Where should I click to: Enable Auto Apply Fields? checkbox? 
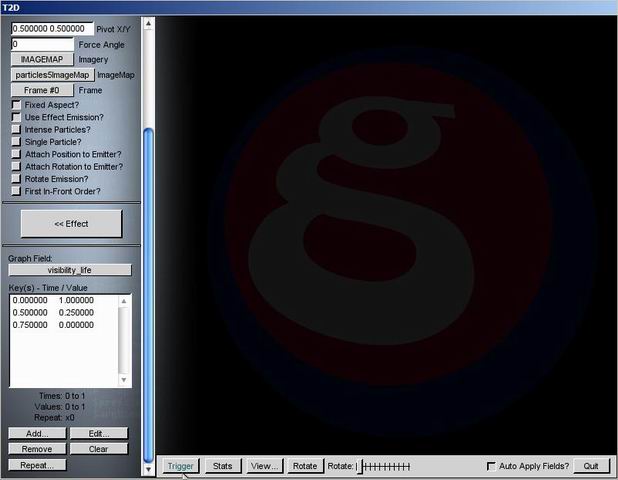point(491,466)
